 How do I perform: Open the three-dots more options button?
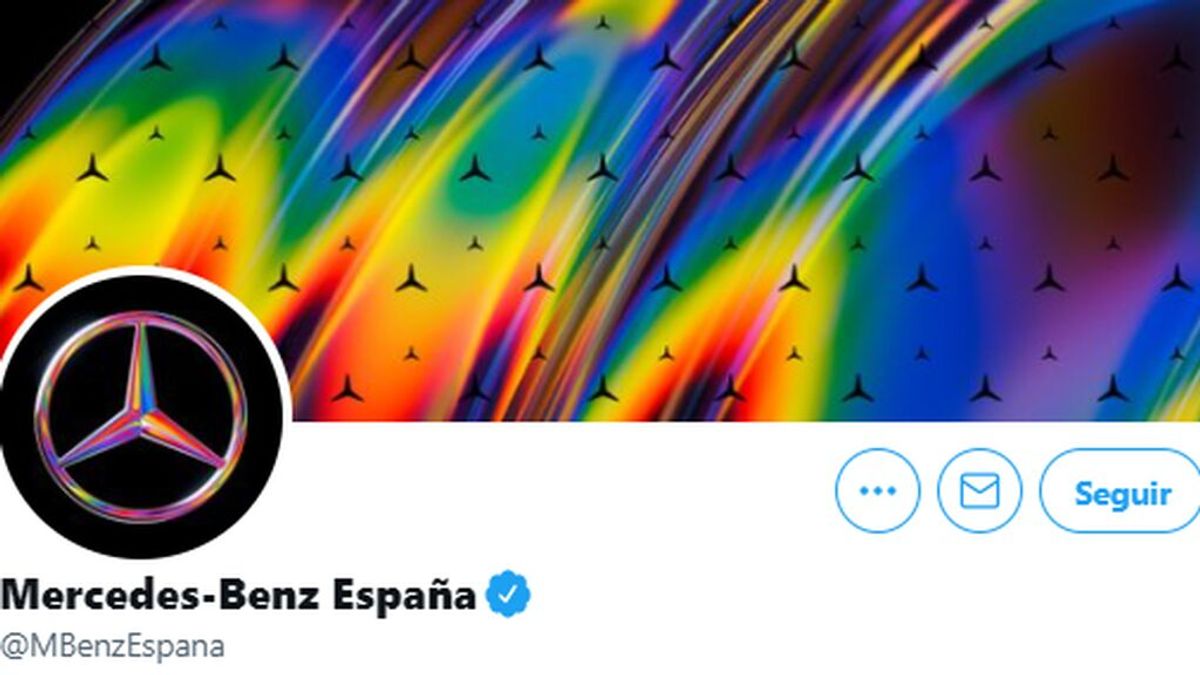877,491
